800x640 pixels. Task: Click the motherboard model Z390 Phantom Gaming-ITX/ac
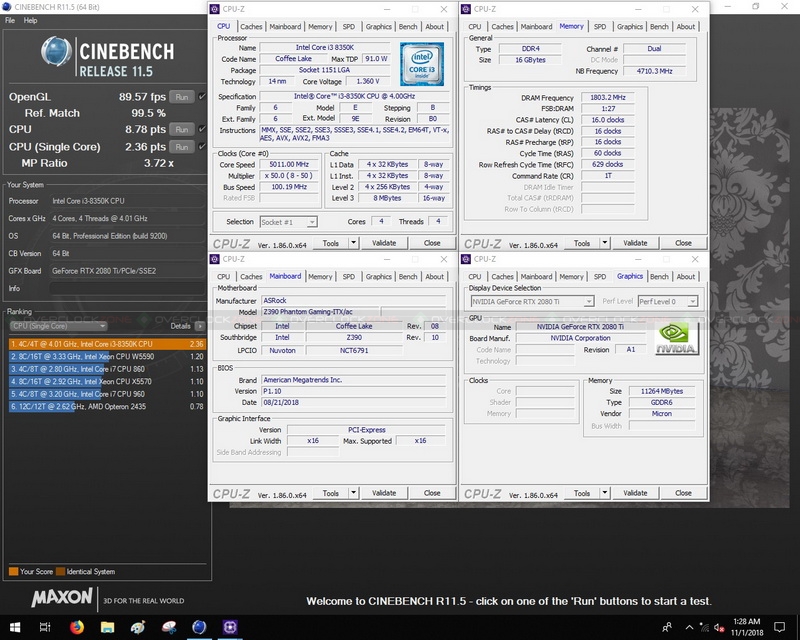tap(320, 312)
